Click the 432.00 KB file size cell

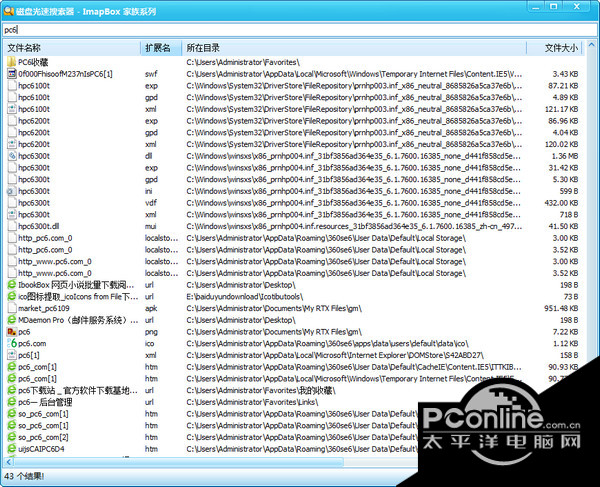click(x=561, y=203)
